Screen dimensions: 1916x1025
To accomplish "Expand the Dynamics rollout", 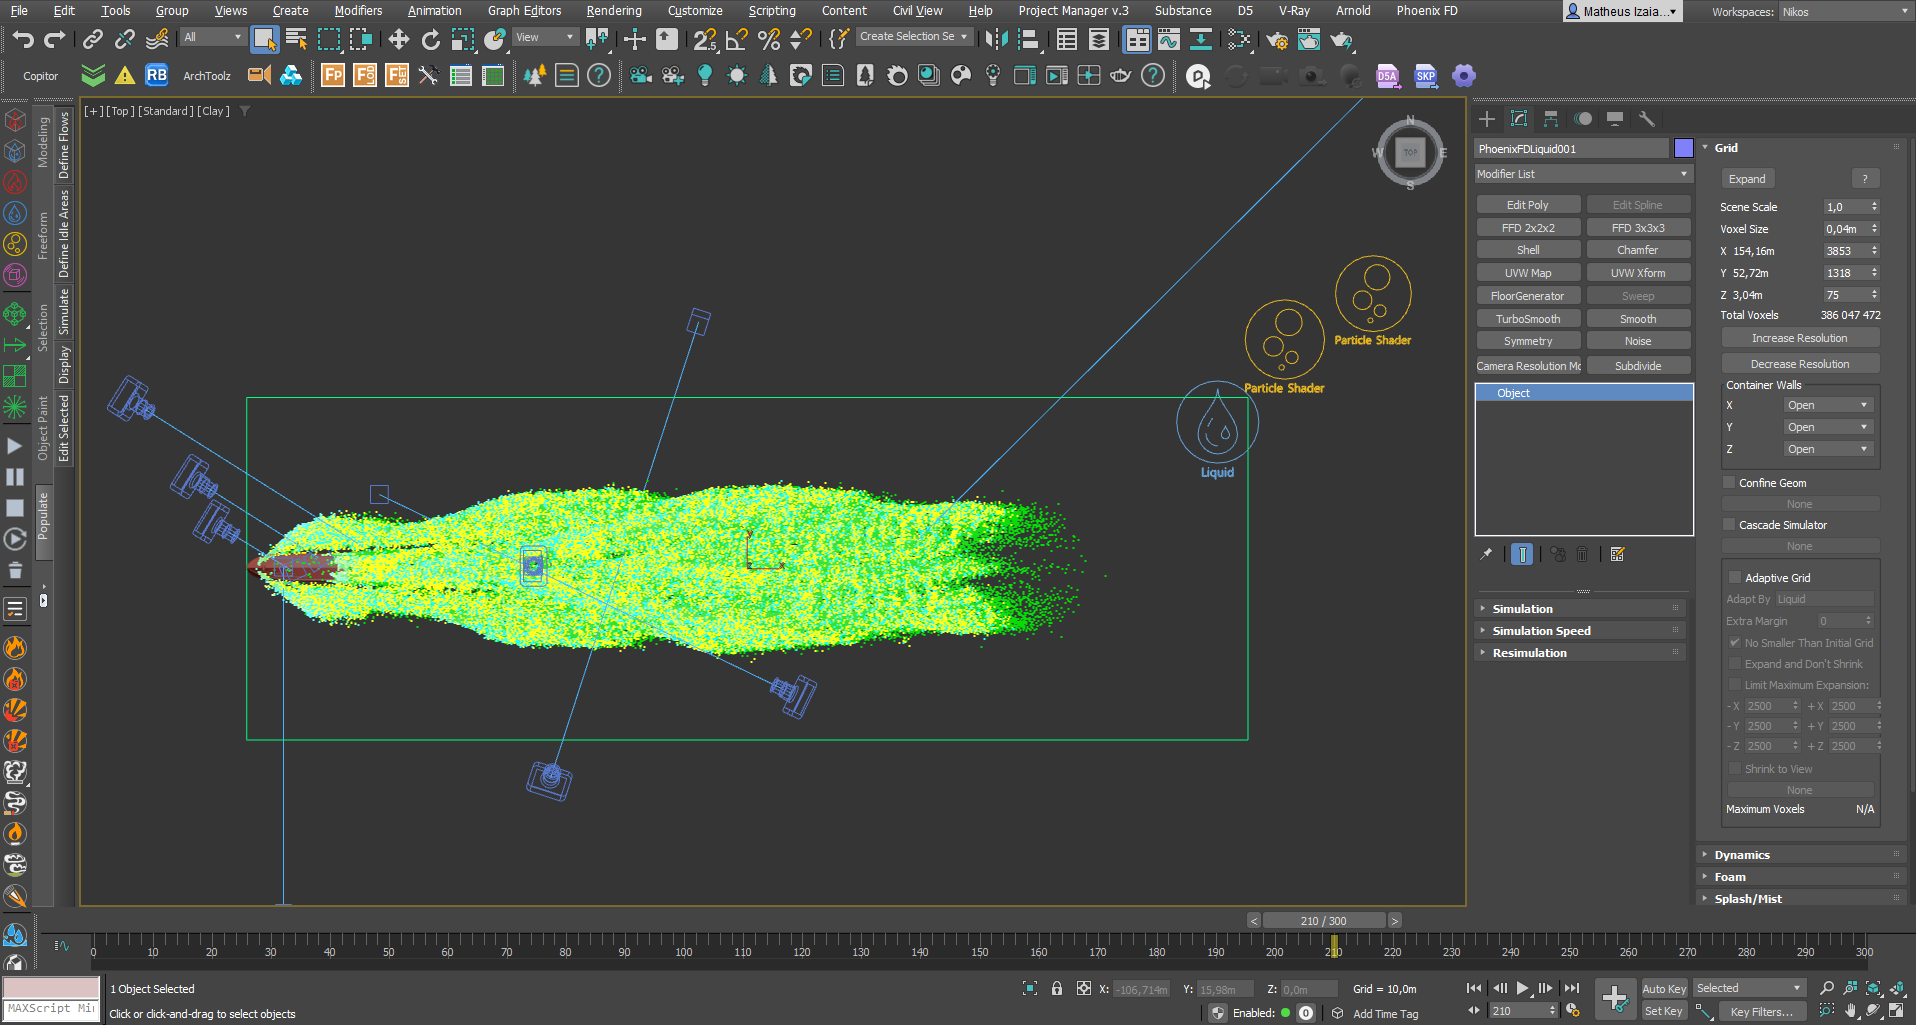I will click(x=1802, y=855).
